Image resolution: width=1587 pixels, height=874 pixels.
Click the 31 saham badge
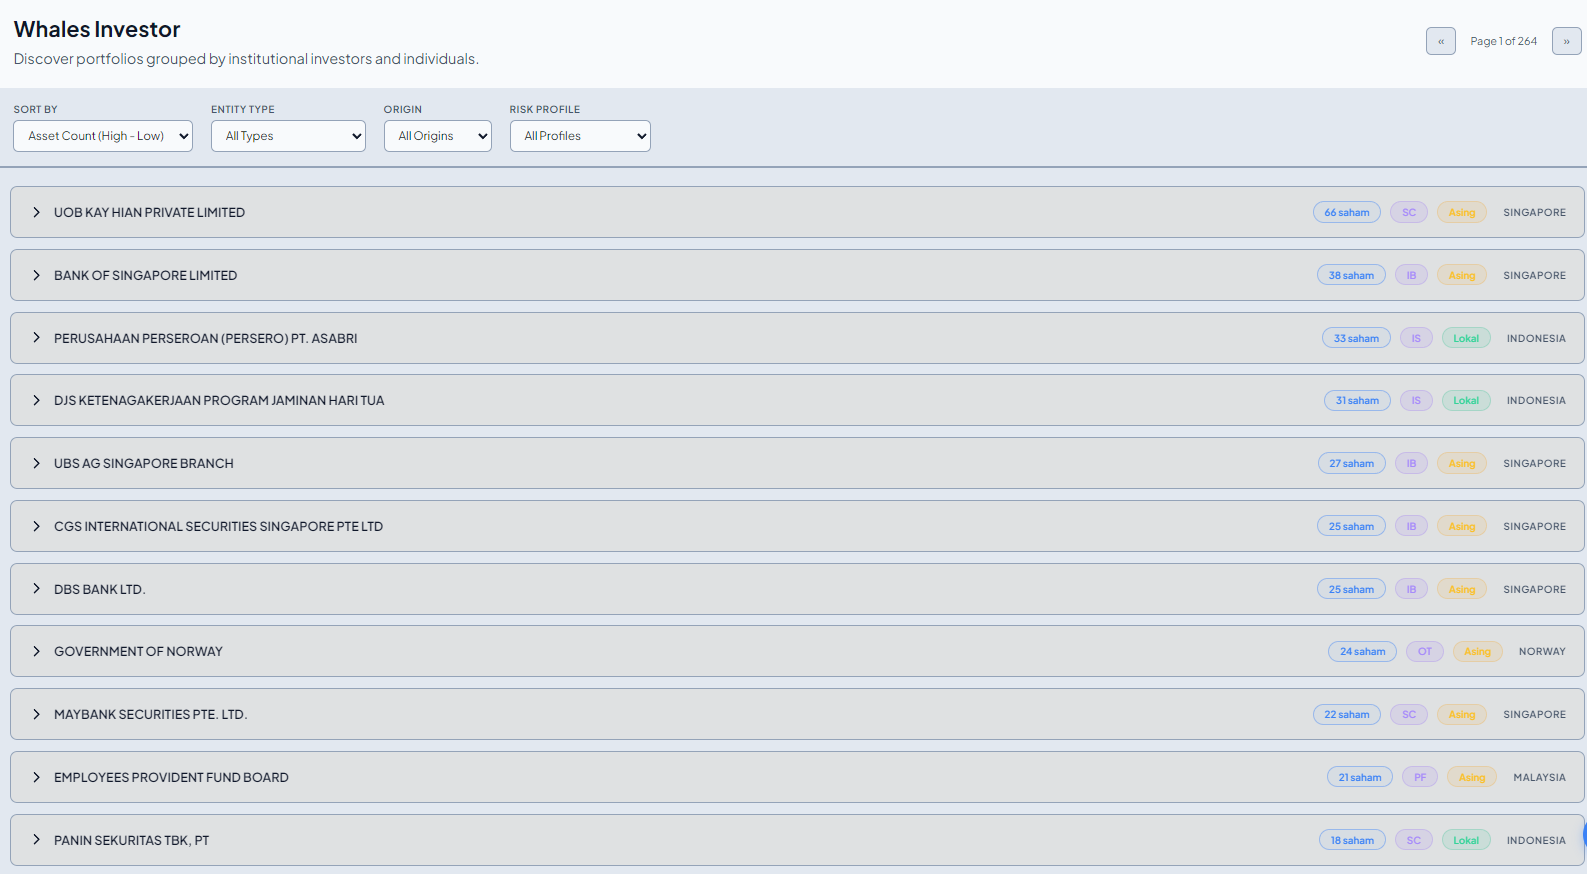1357,400
